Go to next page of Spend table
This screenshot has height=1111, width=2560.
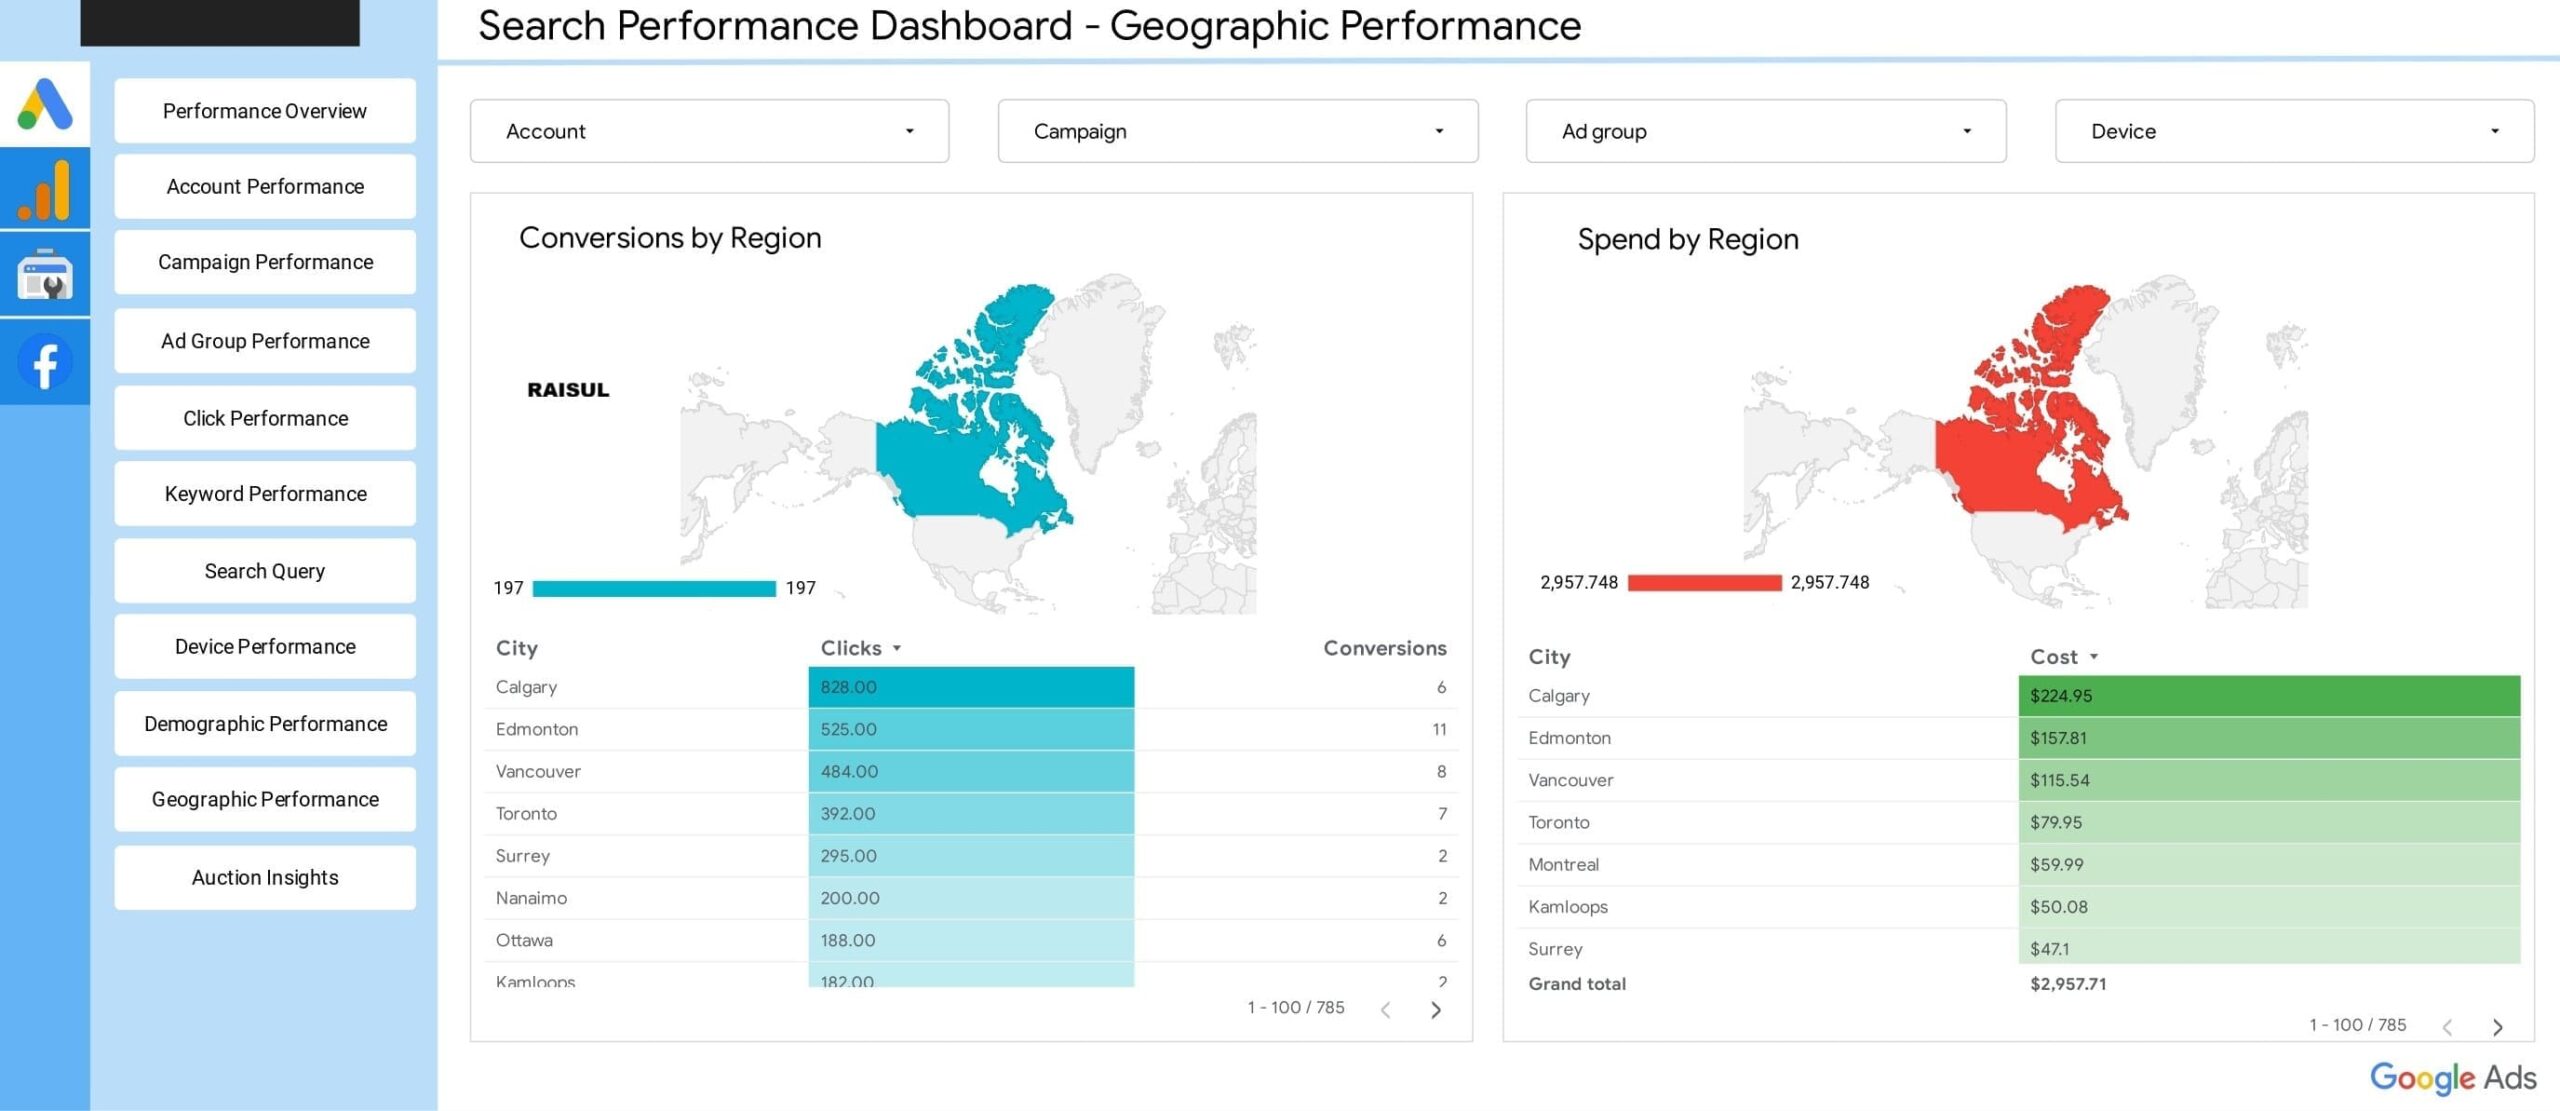[x=2497, y=1027]
